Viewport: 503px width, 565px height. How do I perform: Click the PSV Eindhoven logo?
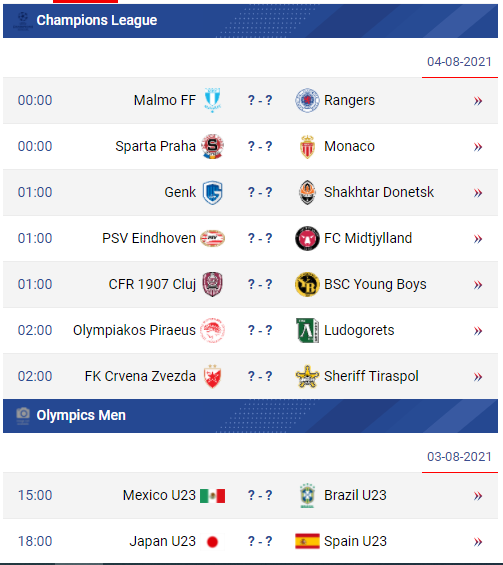[x=212, y=238]
